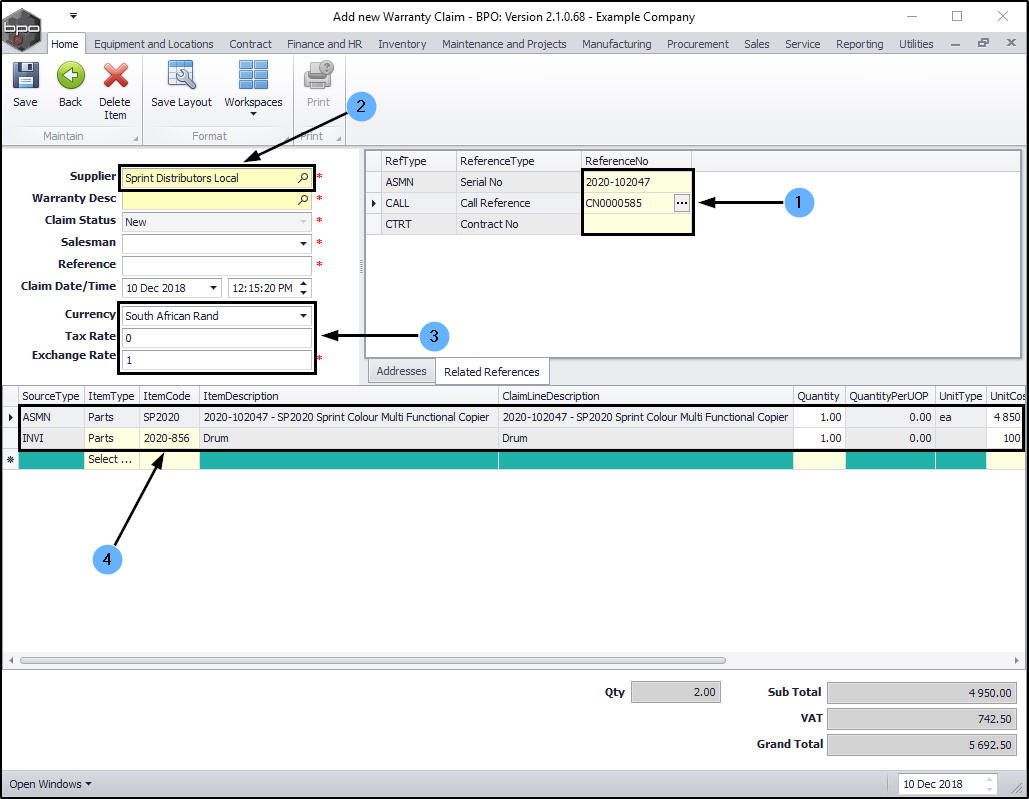The image size is (1029, 799).
Task: Open the Utilities ribbon tab
Action: (x=915, y=44)
